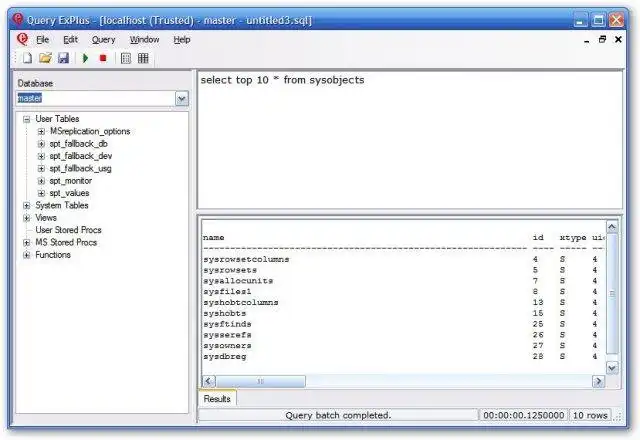
Task: Select the Results tab
Action: coord(217,399)
